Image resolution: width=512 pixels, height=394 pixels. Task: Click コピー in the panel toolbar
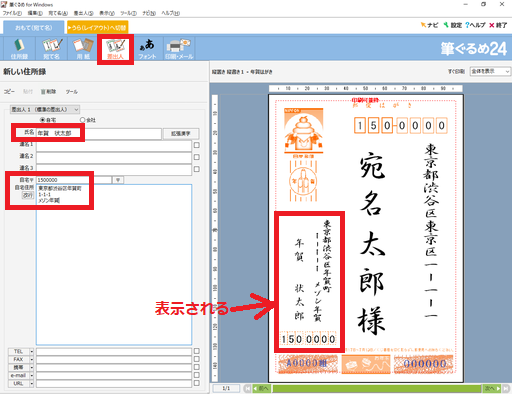point(9,92)
